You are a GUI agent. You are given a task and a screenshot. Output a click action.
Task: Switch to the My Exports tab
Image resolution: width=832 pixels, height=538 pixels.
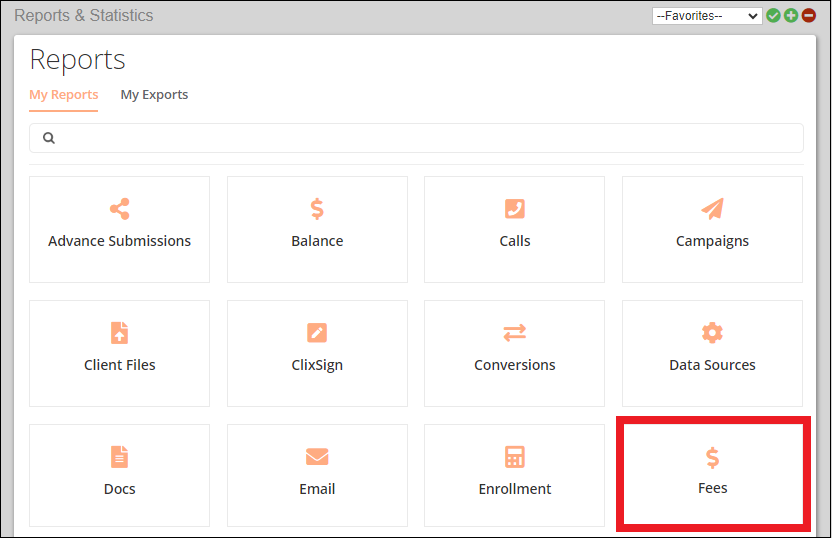[154, 94]
